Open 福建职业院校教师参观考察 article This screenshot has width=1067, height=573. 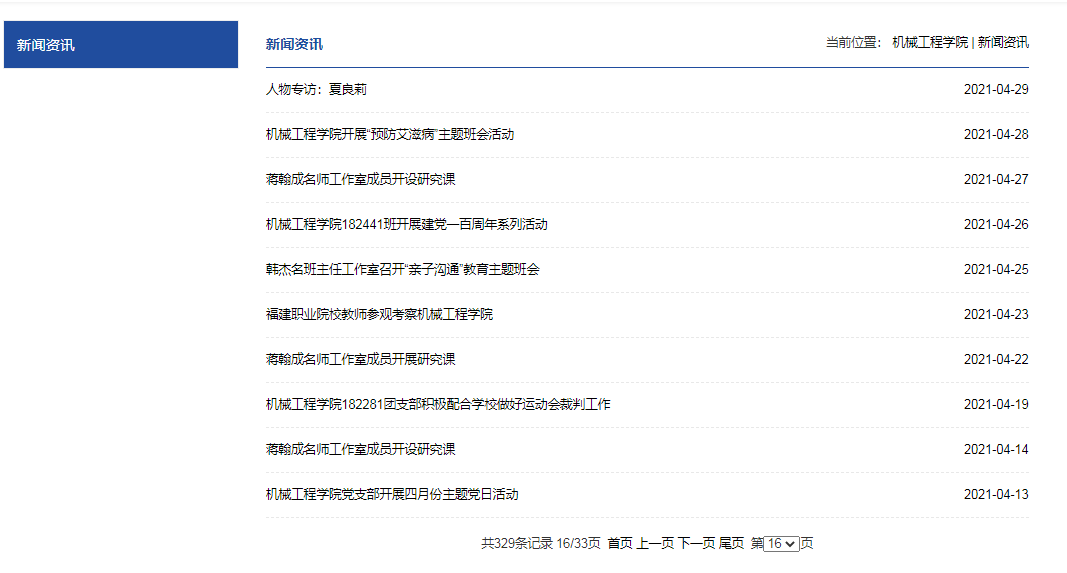tap(379, 315)
